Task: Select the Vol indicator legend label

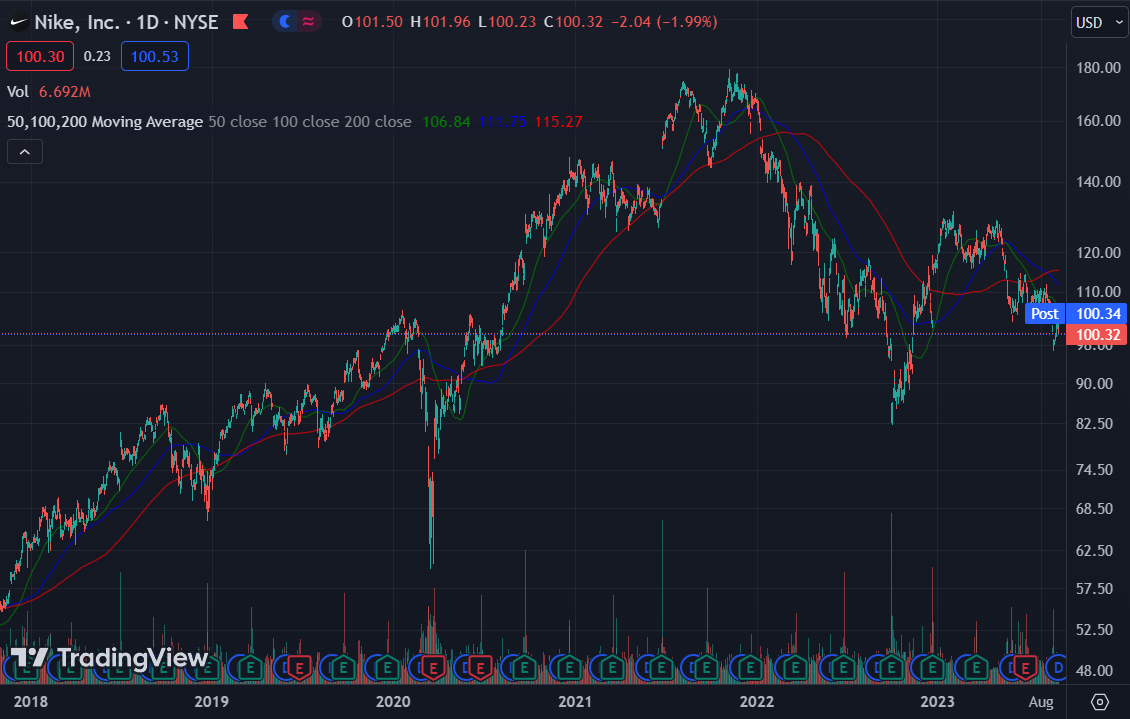Action: [x=18, y=91]
